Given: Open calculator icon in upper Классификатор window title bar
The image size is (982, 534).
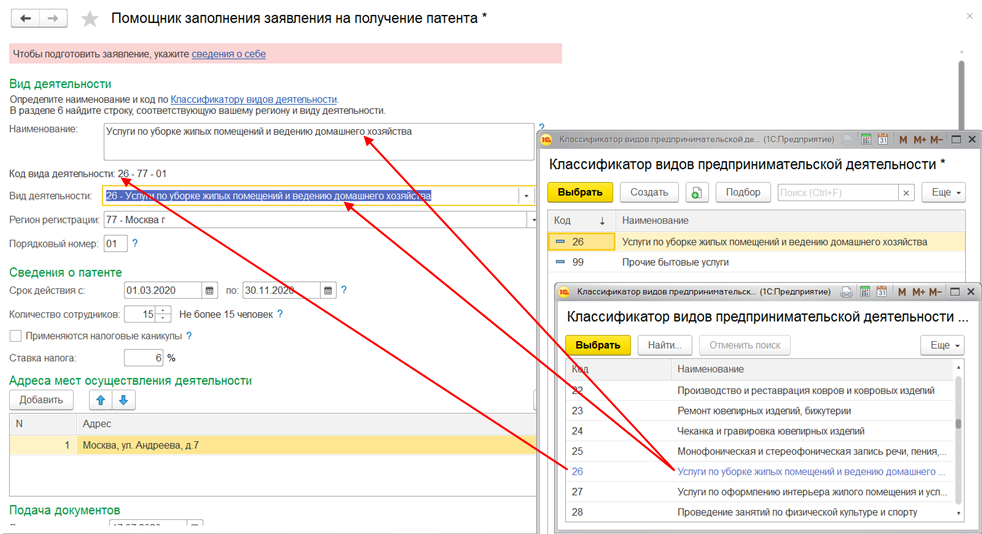Looking at the screenshot, I should coord(866,139).
